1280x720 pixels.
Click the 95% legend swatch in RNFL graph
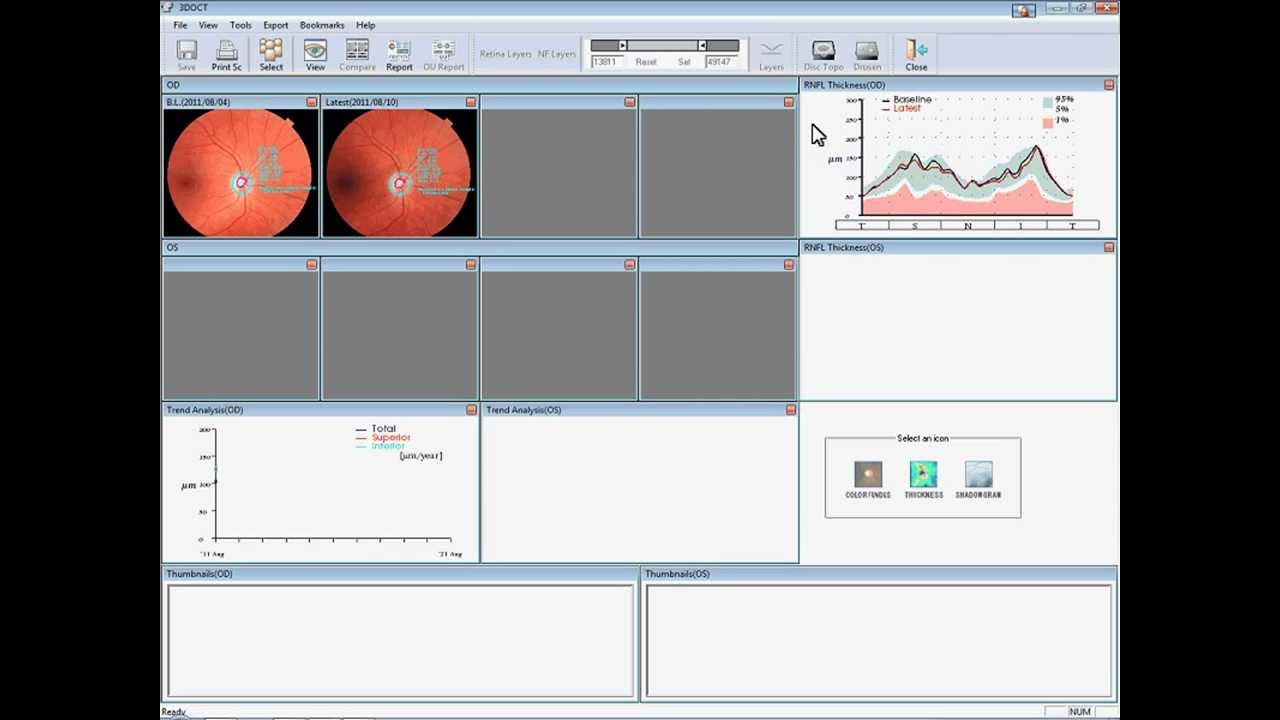tap(1048, 101)
